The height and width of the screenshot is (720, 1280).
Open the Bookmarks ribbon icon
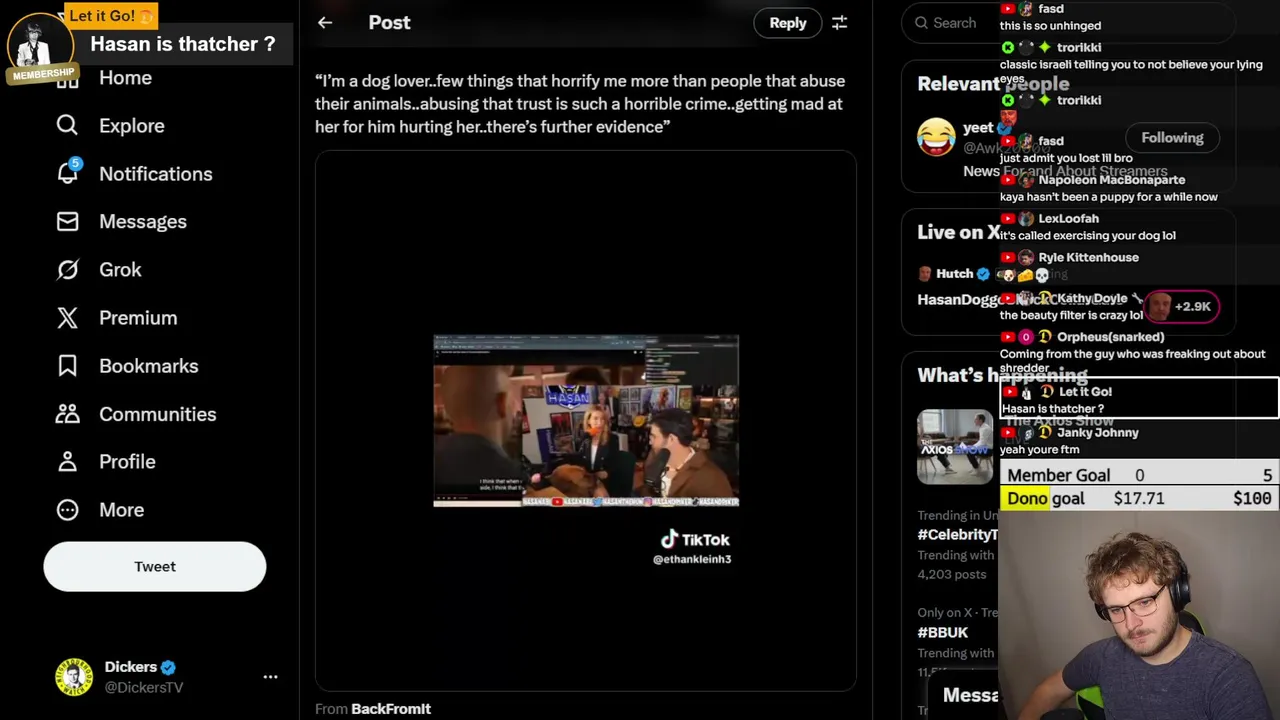click(67, 365)
